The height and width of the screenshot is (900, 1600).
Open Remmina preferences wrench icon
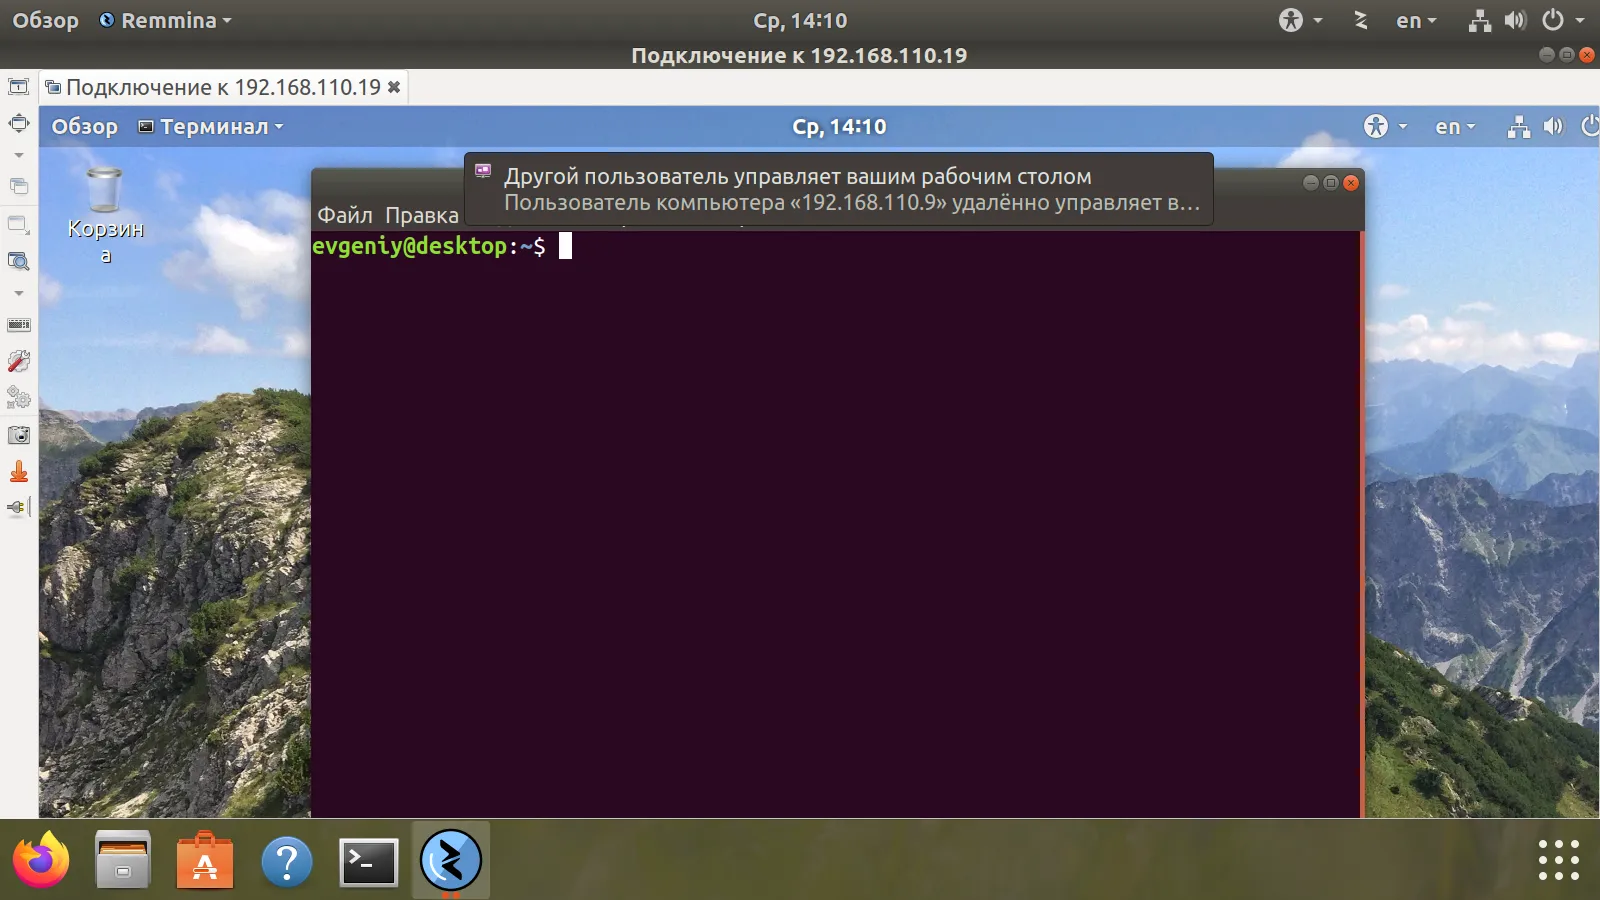(18, 361)
